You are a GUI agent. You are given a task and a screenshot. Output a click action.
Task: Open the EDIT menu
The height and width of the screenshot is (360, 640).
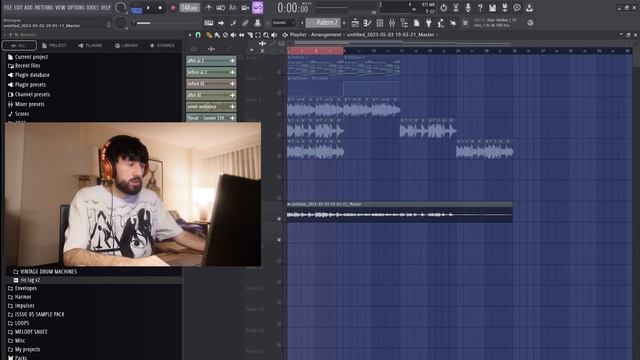[x=18, y=7]
